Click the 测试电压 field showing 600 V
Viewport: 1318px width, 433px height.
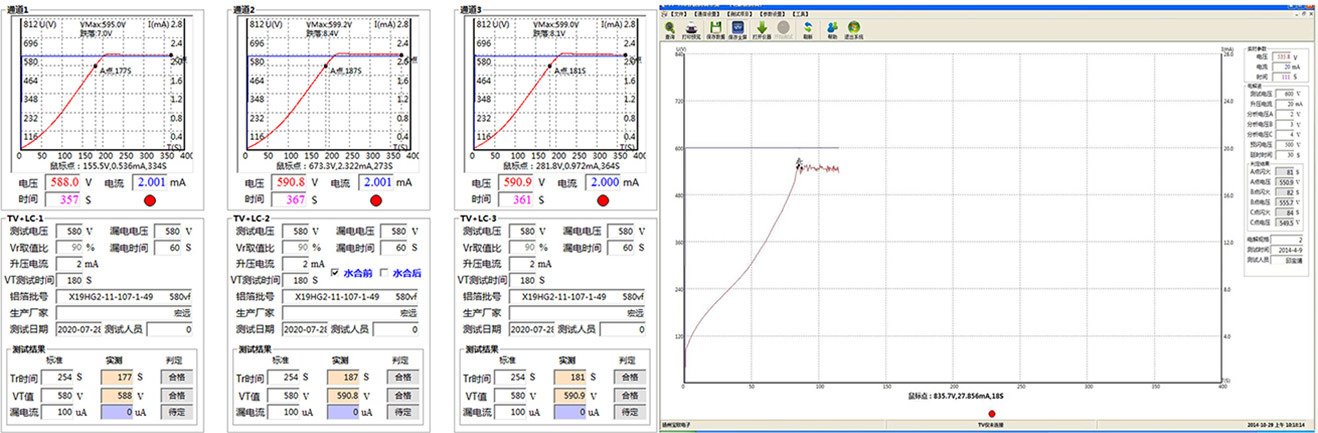[x=1284, y=93]
